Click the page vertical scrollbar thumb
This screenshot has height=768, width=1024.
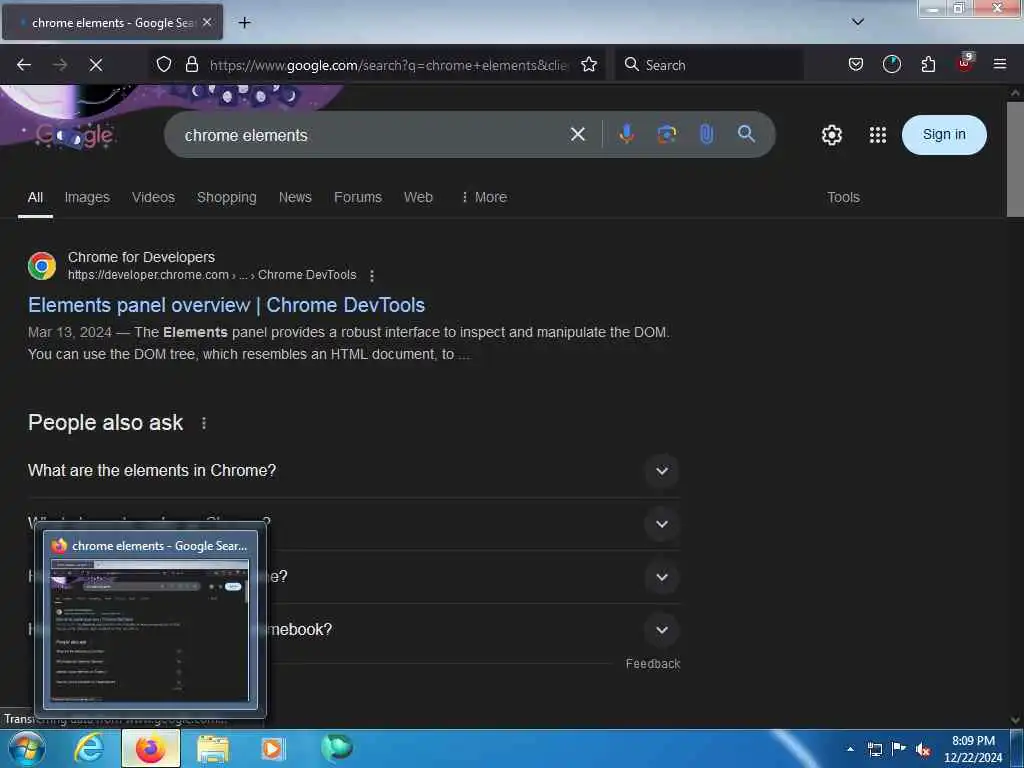(x=1015, y=159)
